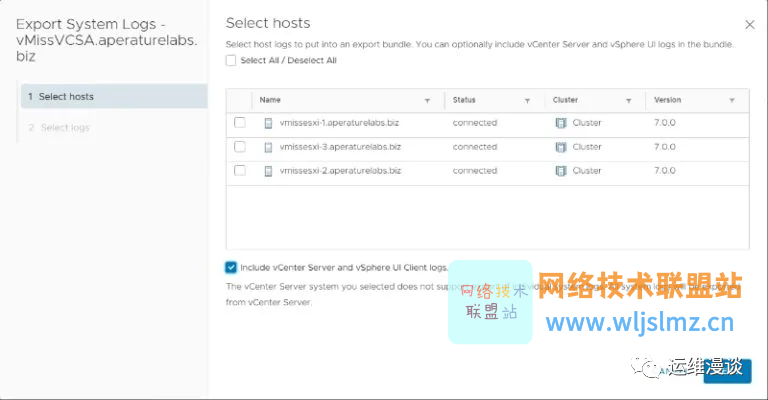Sort by the Status column header
This screenshot has width=768, height=400.
point(464,100)
